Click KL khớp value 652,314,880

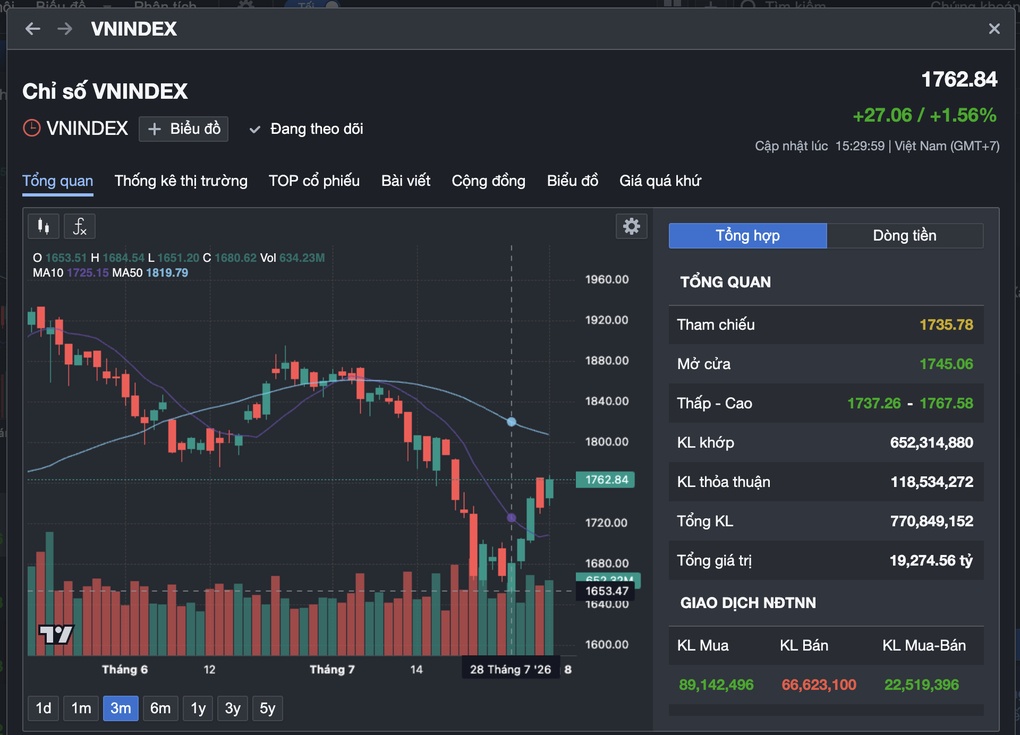932,442
